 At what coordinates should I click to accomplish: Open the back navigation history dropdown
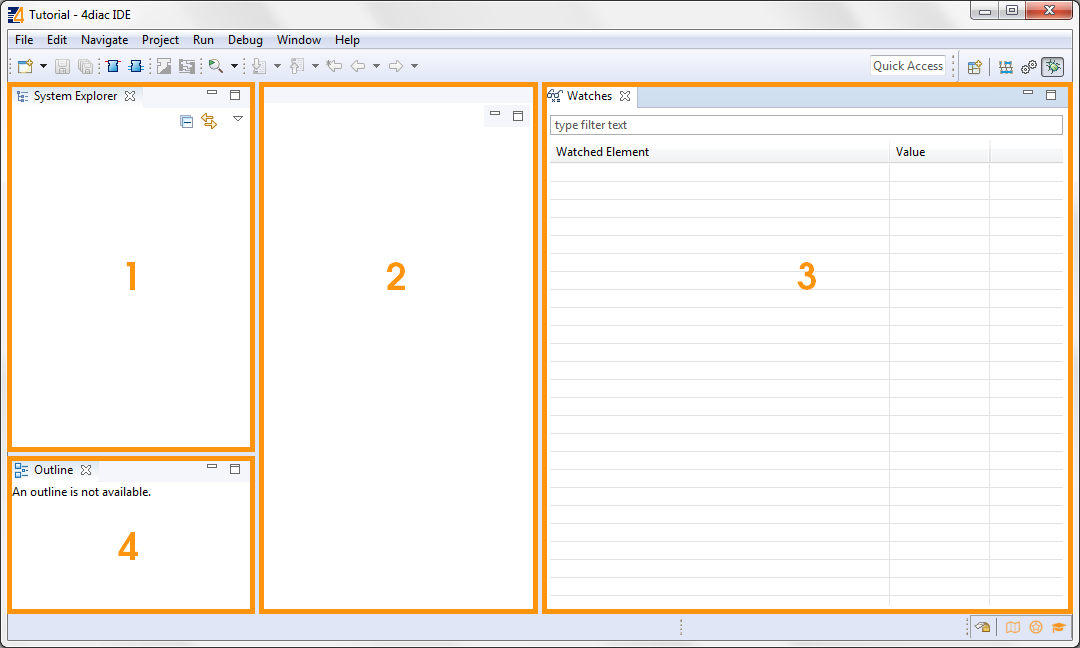click(x=374, y=66)
